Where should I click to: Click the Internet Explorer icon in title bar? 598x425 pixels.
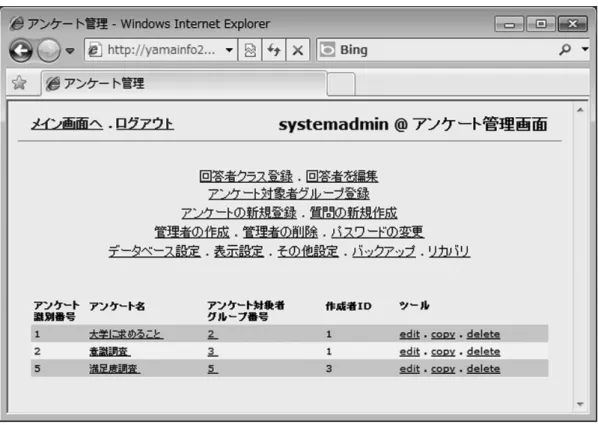coord(16,24)
